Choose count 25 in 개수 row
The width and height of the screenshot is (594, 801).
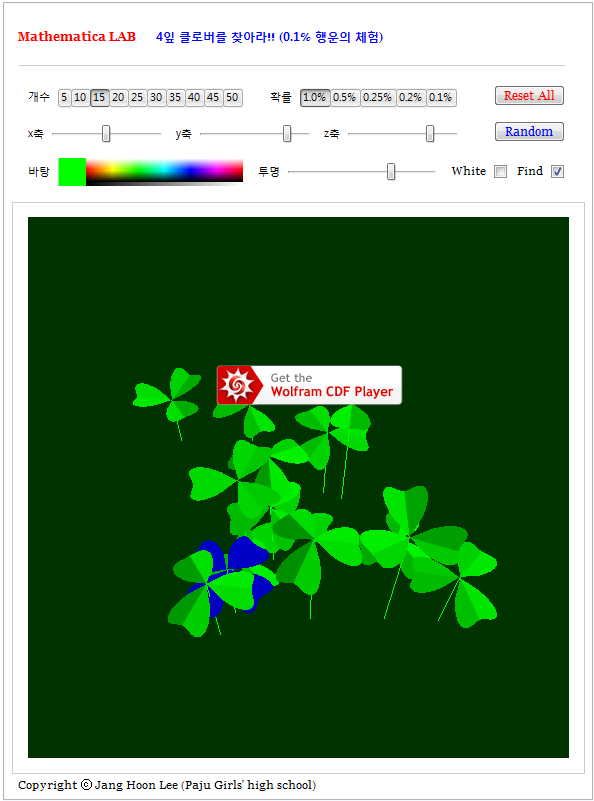click(x=137, y=98)
